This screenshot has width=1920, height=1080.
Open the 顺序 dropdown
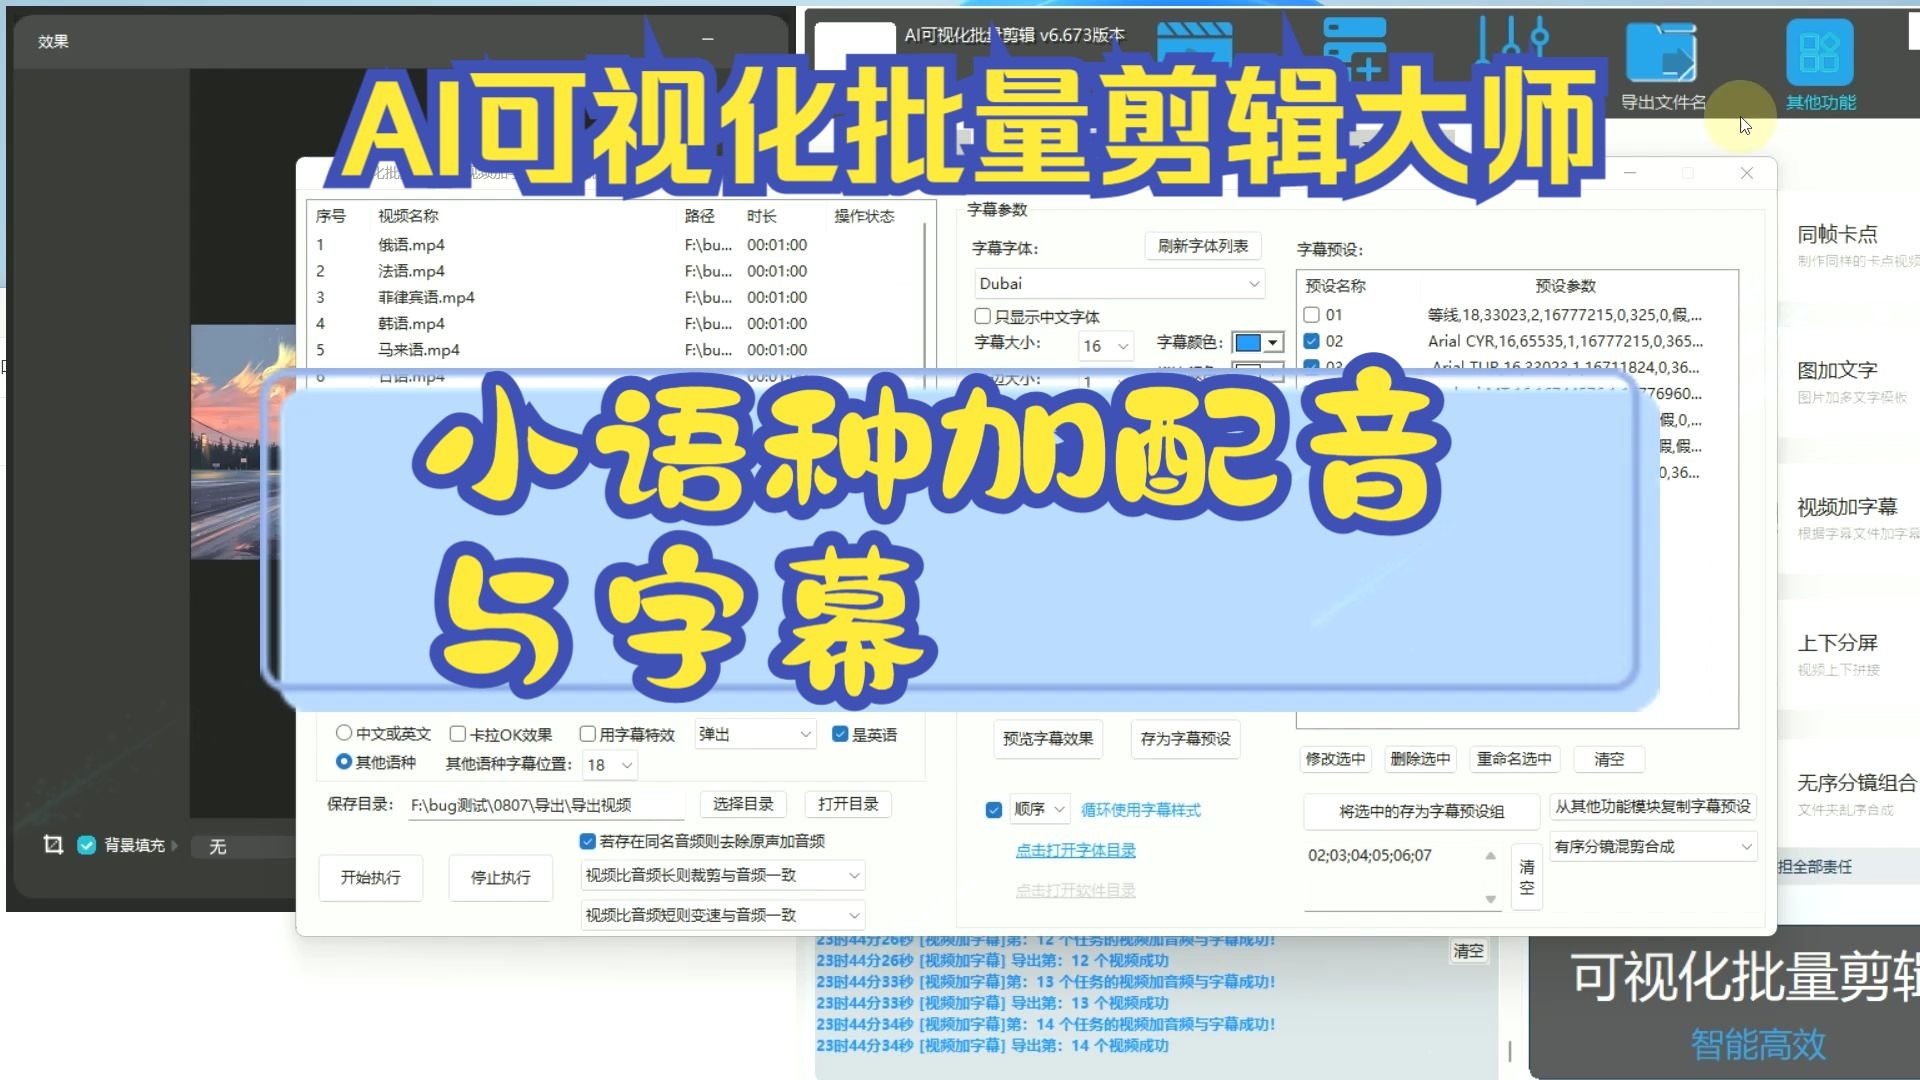click(1039, 809)
